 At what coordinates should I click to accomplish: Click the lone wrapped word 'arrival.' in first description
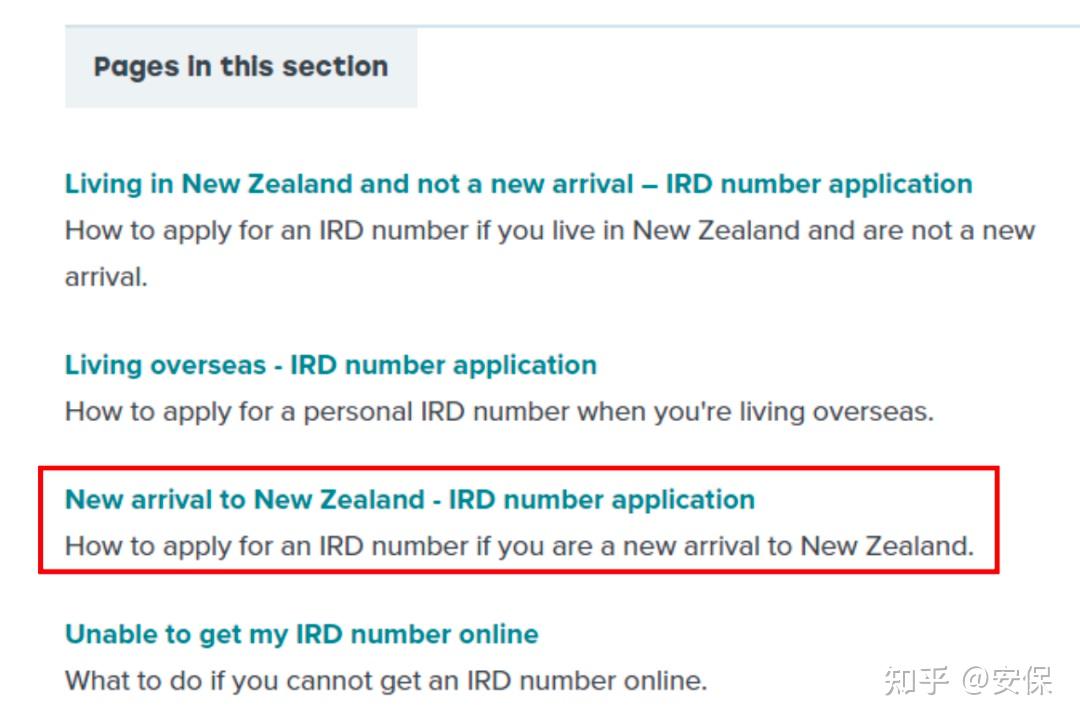coord(106,277)
